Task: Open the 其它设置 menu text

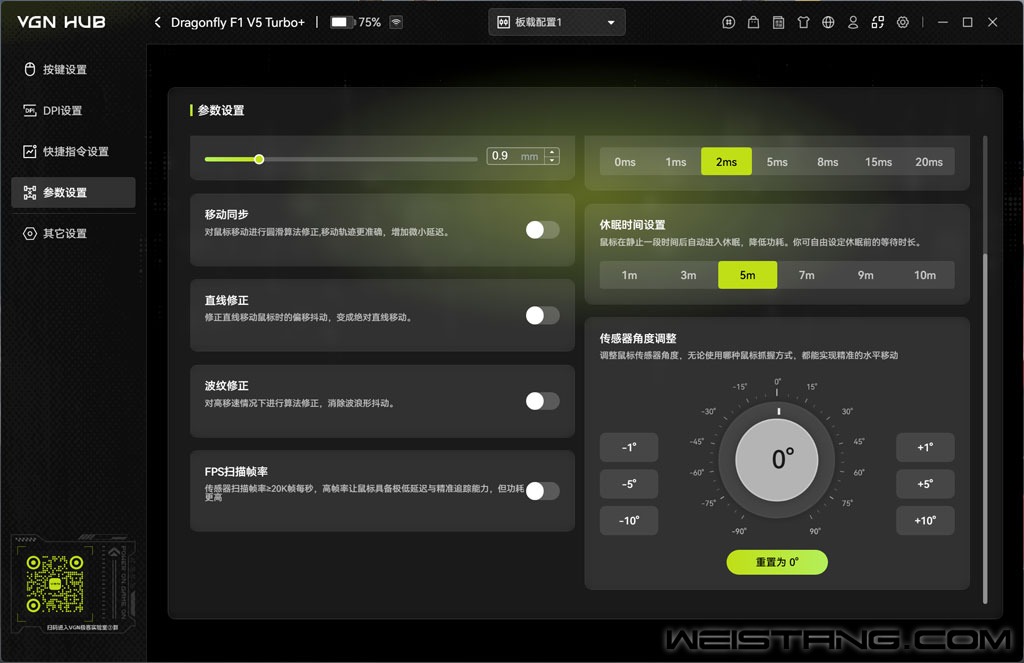Action: (x=65, y=233)
